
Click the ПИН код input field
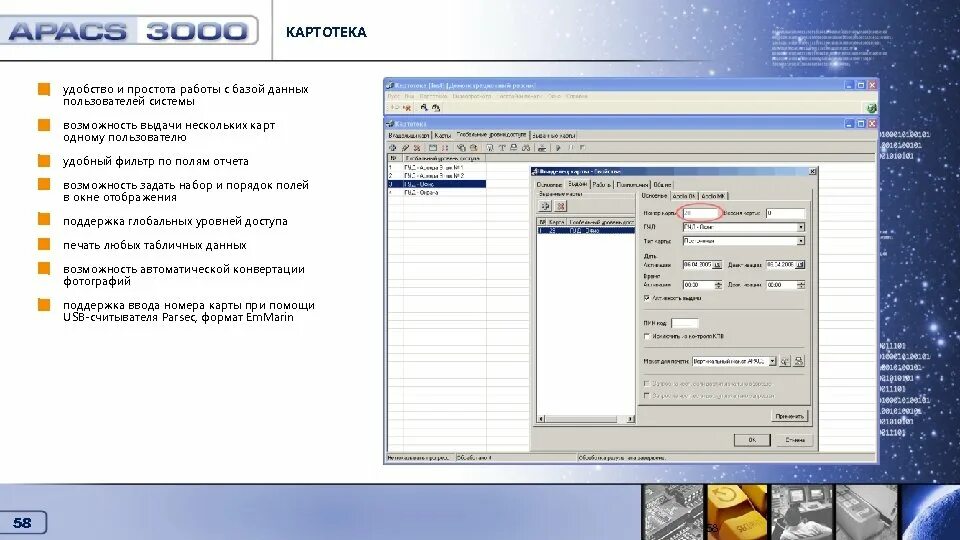coord(684,323)
